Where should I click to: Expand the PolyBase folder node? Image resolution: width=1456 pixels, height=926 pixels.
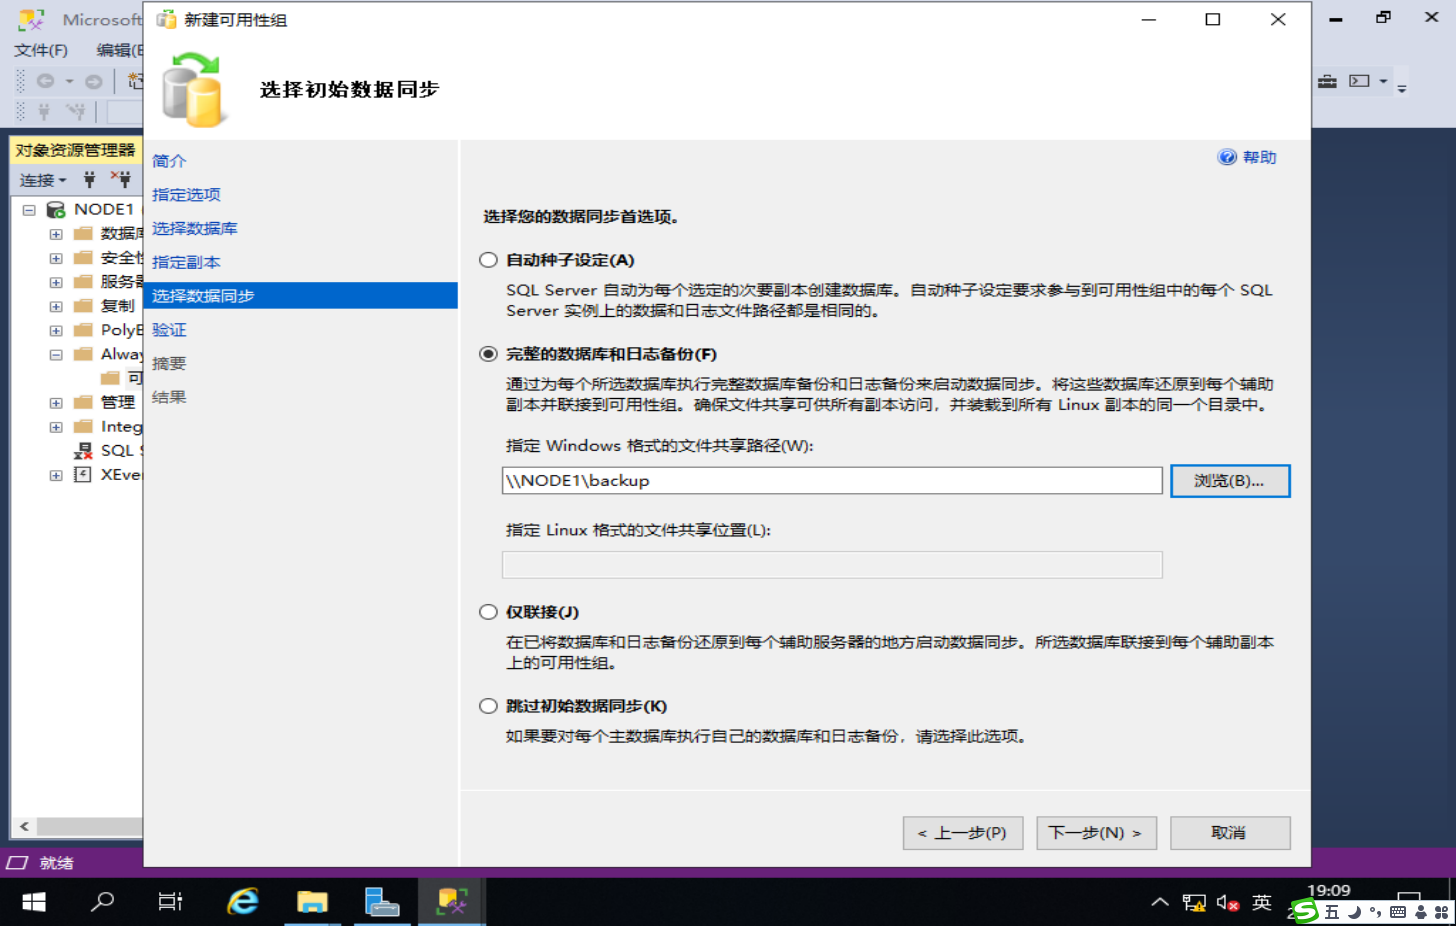[x=56, y=330]
